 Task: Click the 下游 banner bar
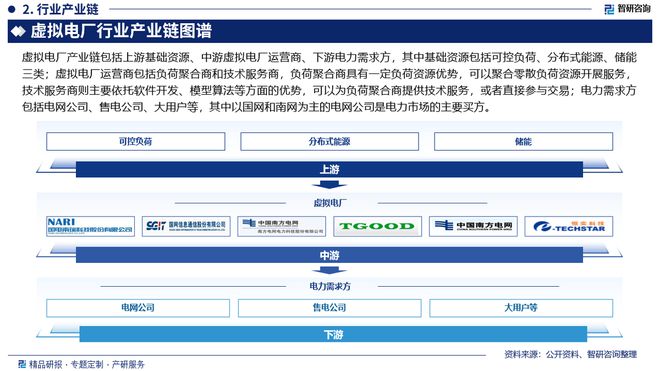(333, 334)
